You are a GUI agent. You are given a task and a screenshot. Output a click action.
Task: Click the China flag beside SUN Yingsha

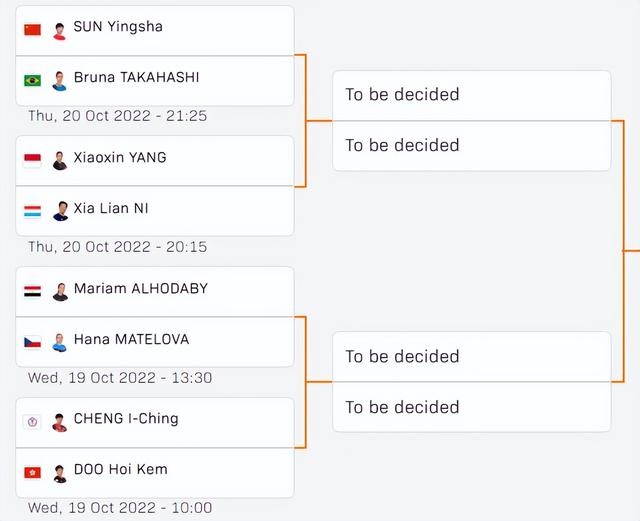(32, 30)
